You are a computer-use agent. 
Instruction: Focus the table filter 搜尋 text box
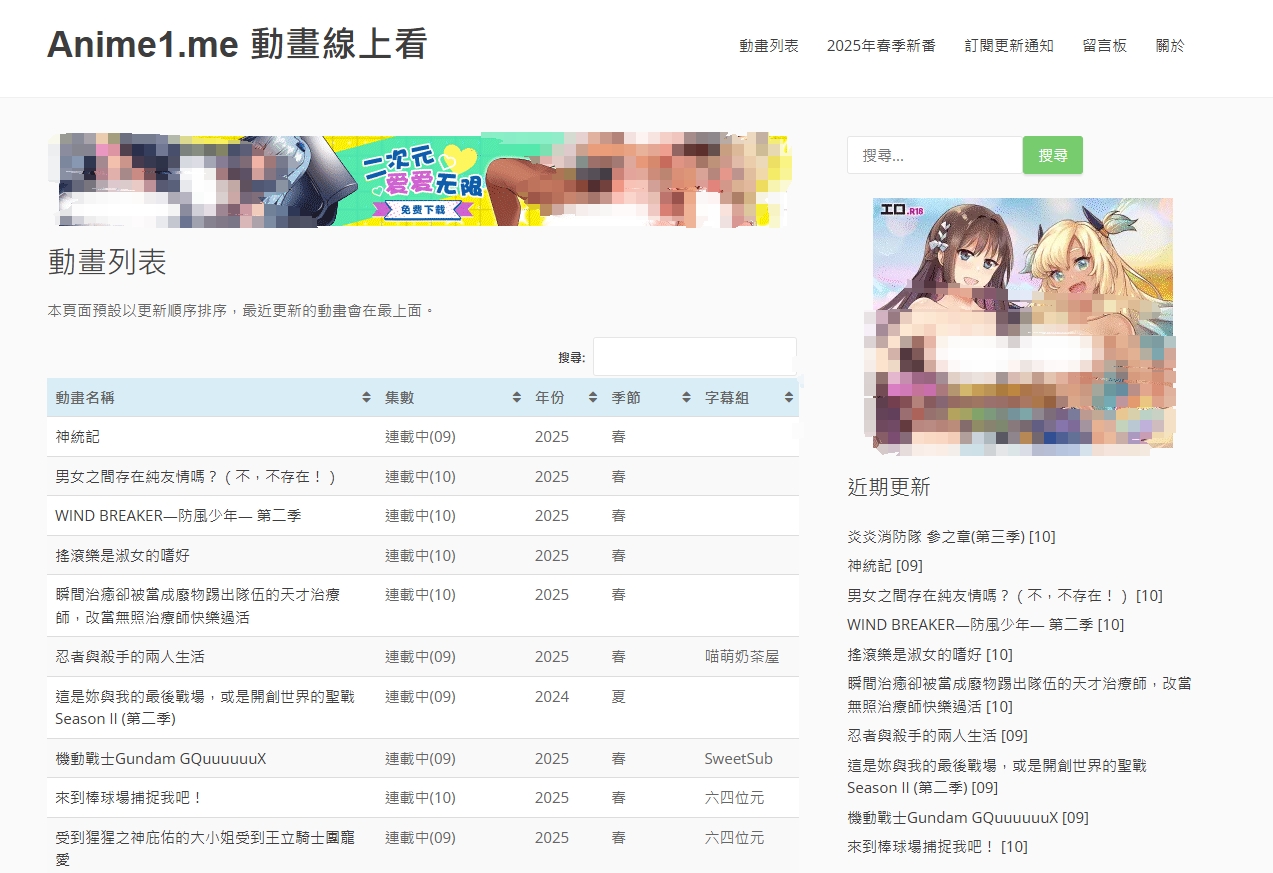click(x=694, y=357)
